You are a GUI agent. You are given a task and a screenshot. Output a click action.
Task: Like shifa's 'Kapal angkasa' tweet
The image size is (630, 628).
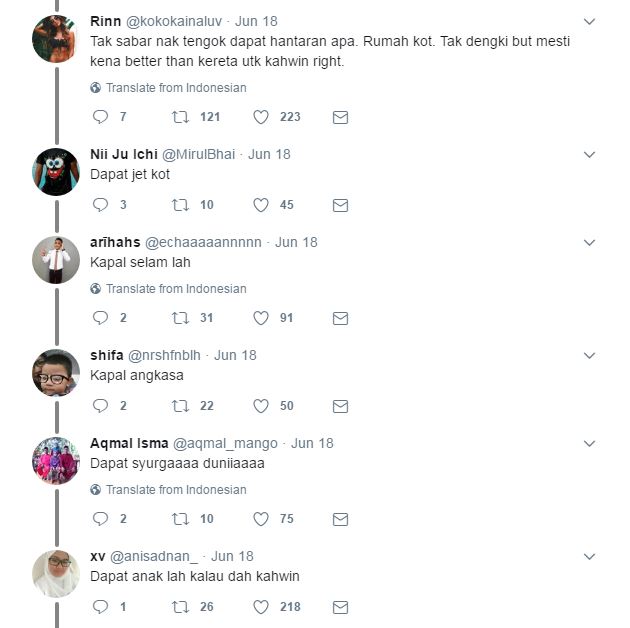pos(261,406)
